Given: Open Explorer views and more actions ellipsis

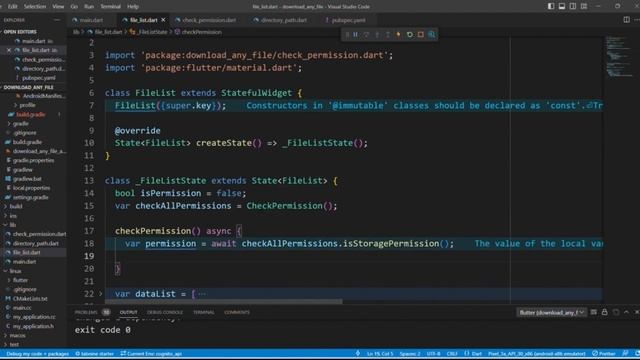Looking at the screenshot, I should (57, 20).
